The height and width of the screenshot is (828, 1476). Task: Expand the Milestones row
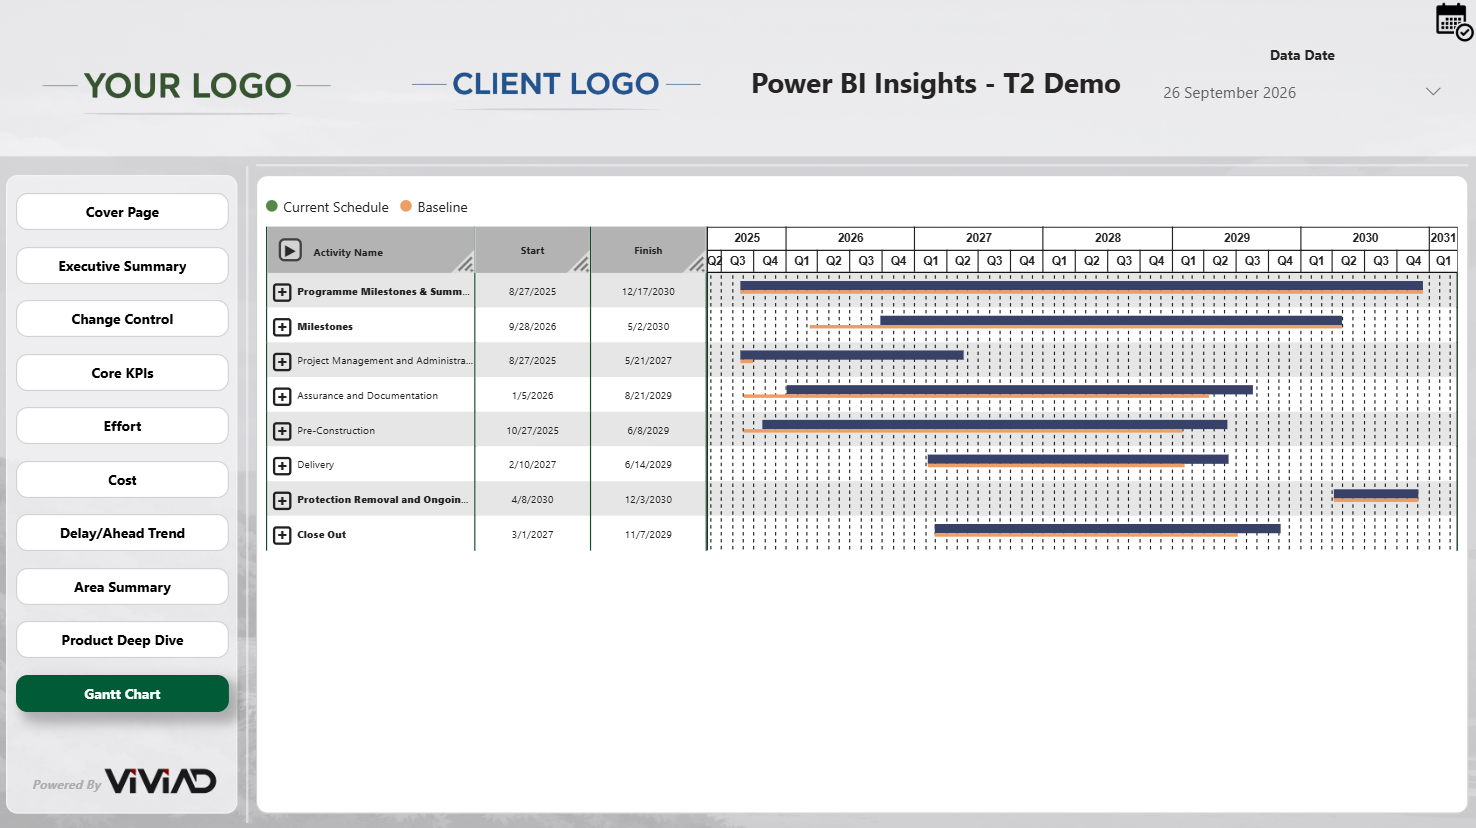point(282,327)
